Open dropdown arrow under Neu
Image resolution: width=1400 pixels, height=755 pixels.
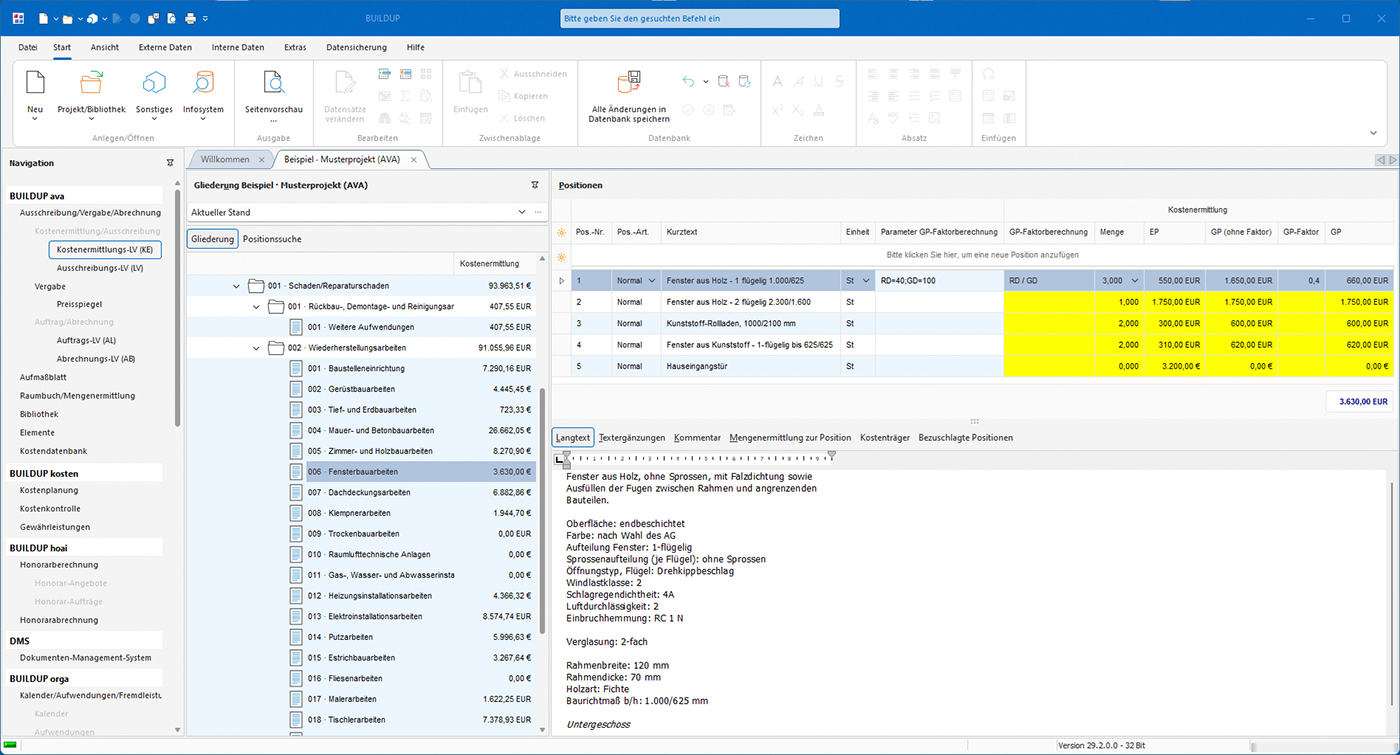pyautogui.click(x=35, y=119)
